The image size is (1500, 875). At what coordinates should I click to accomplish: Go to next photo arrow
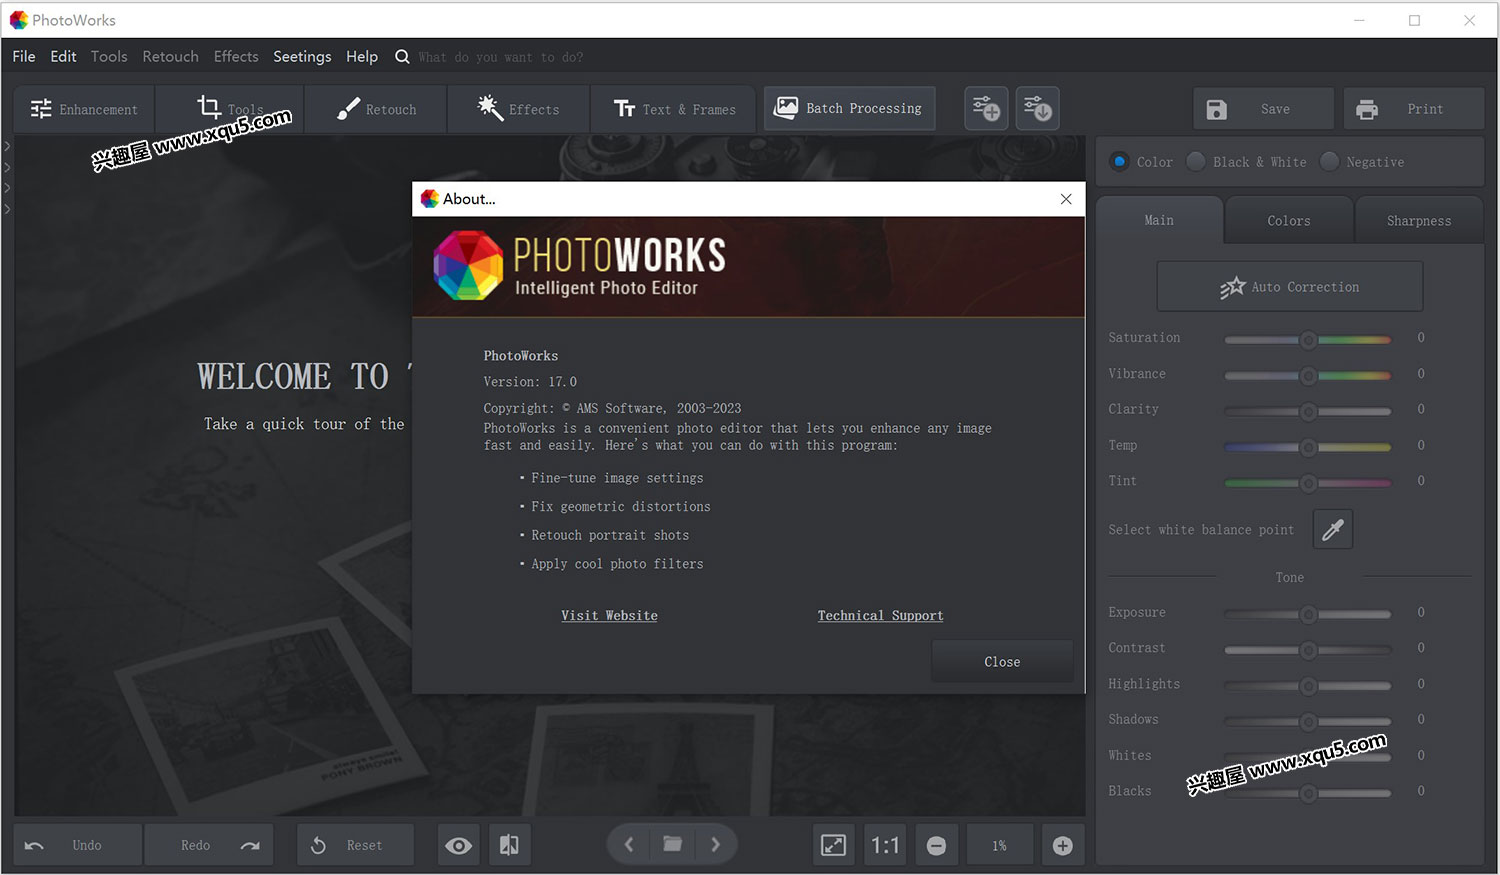click(715, 845)
